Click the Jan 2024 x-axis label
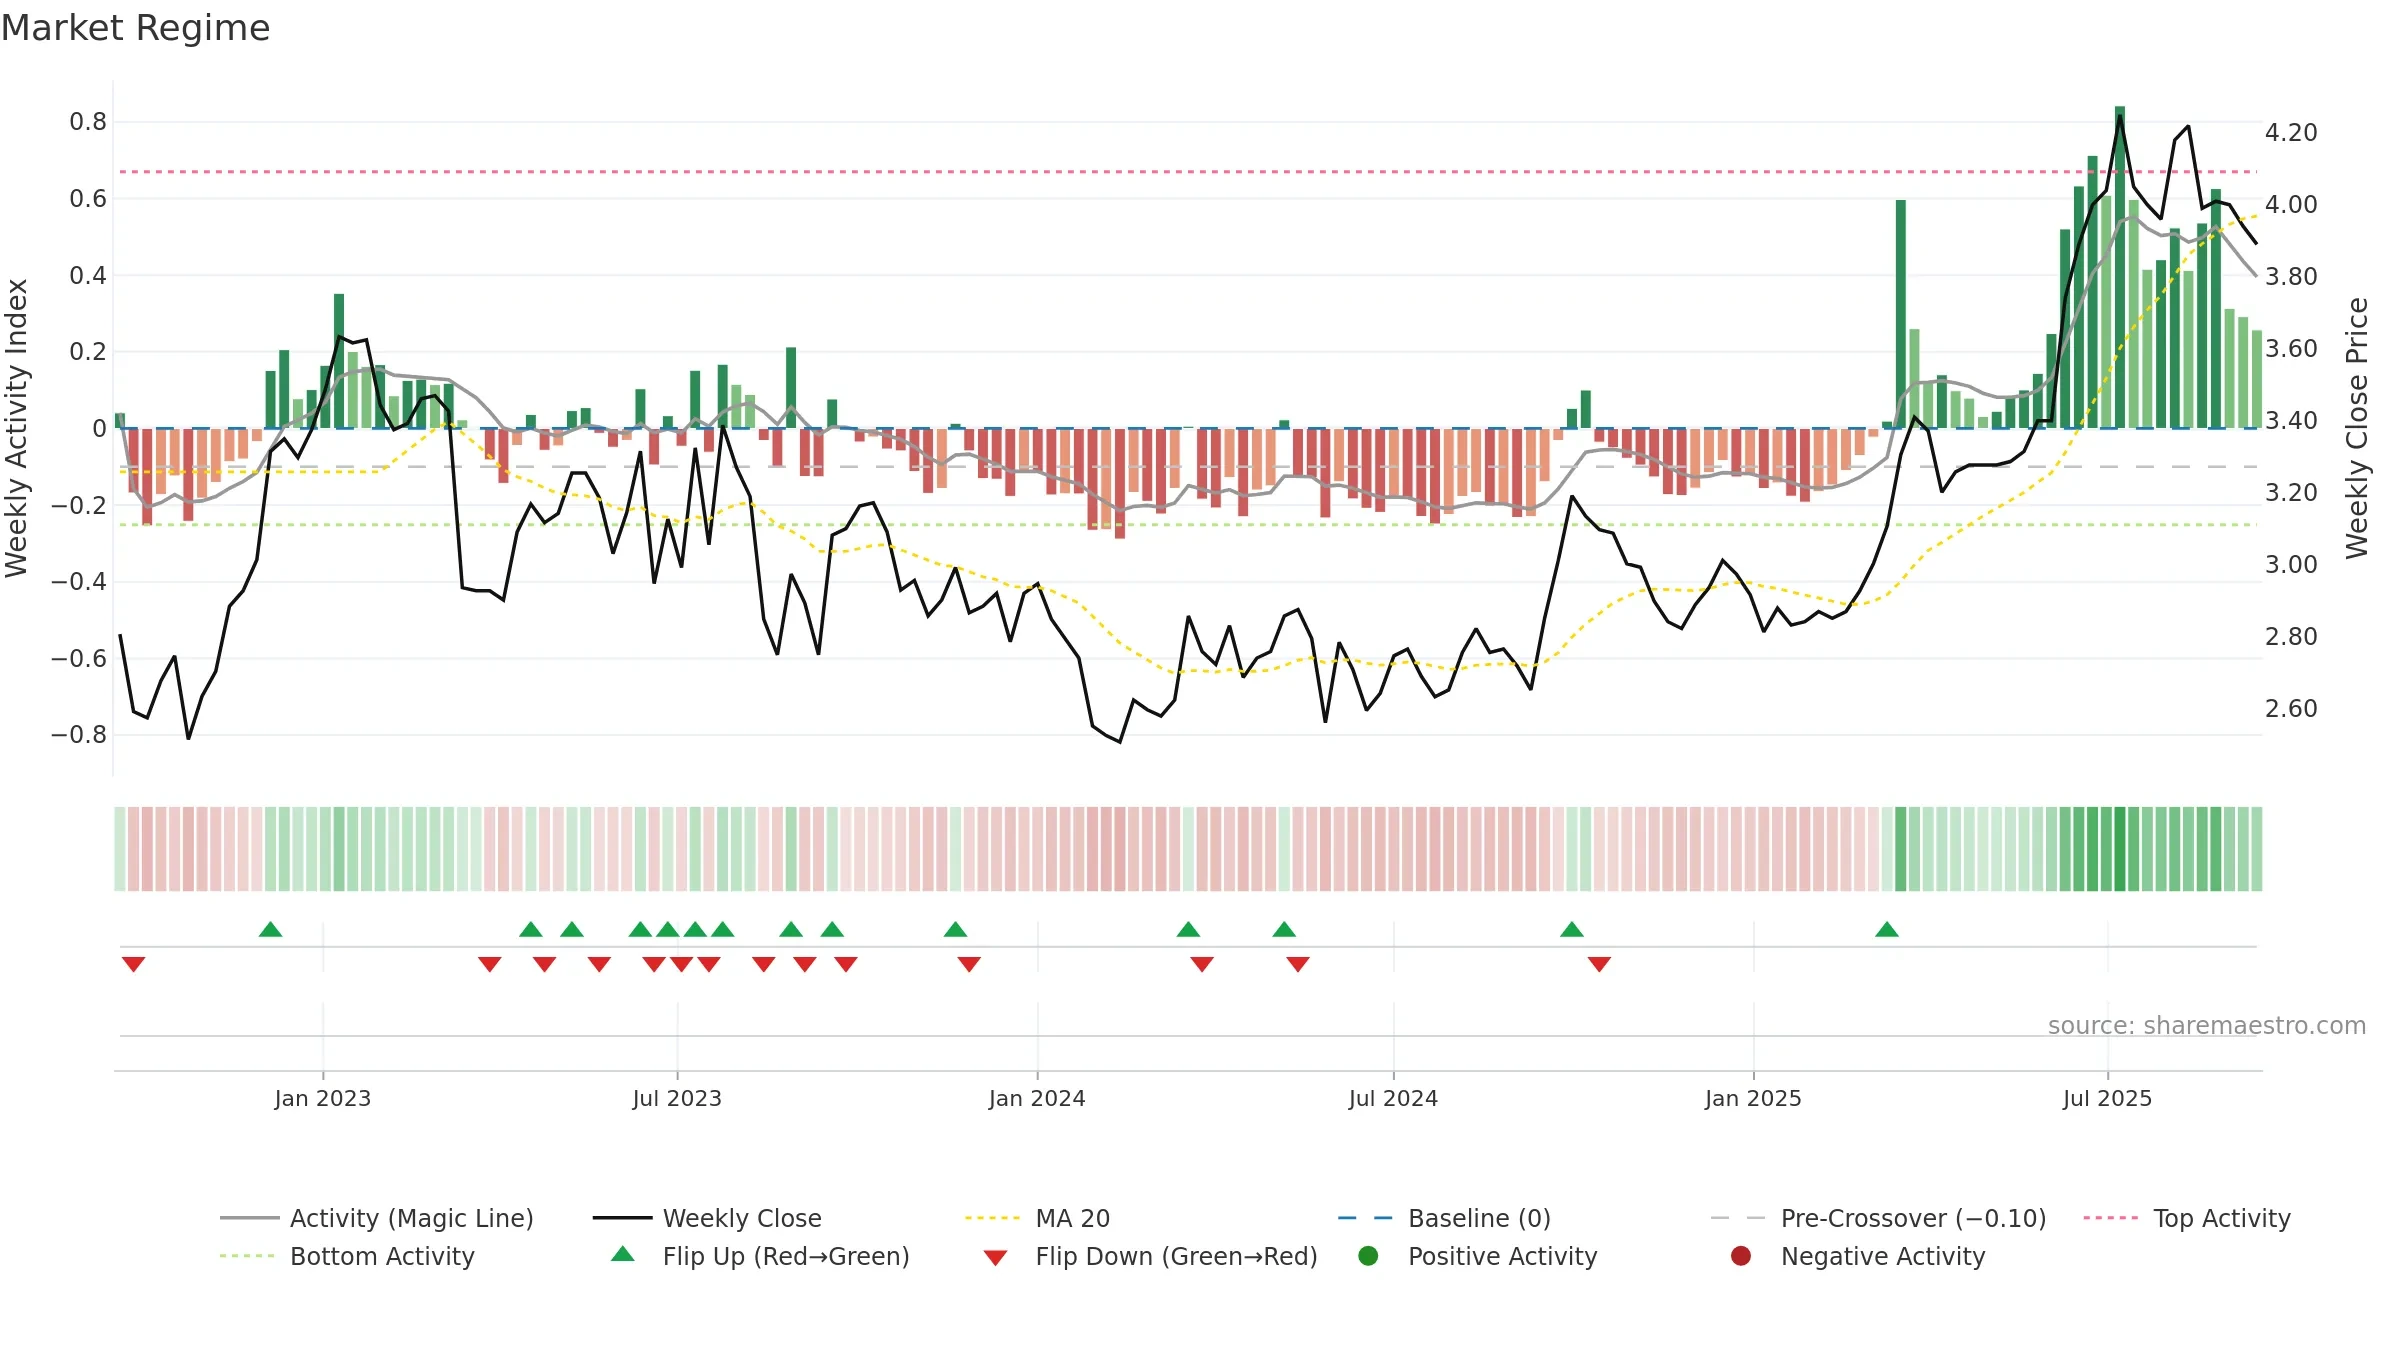The width and height of the screenshot is (2400, 1350). (x=1037, y=1098)
